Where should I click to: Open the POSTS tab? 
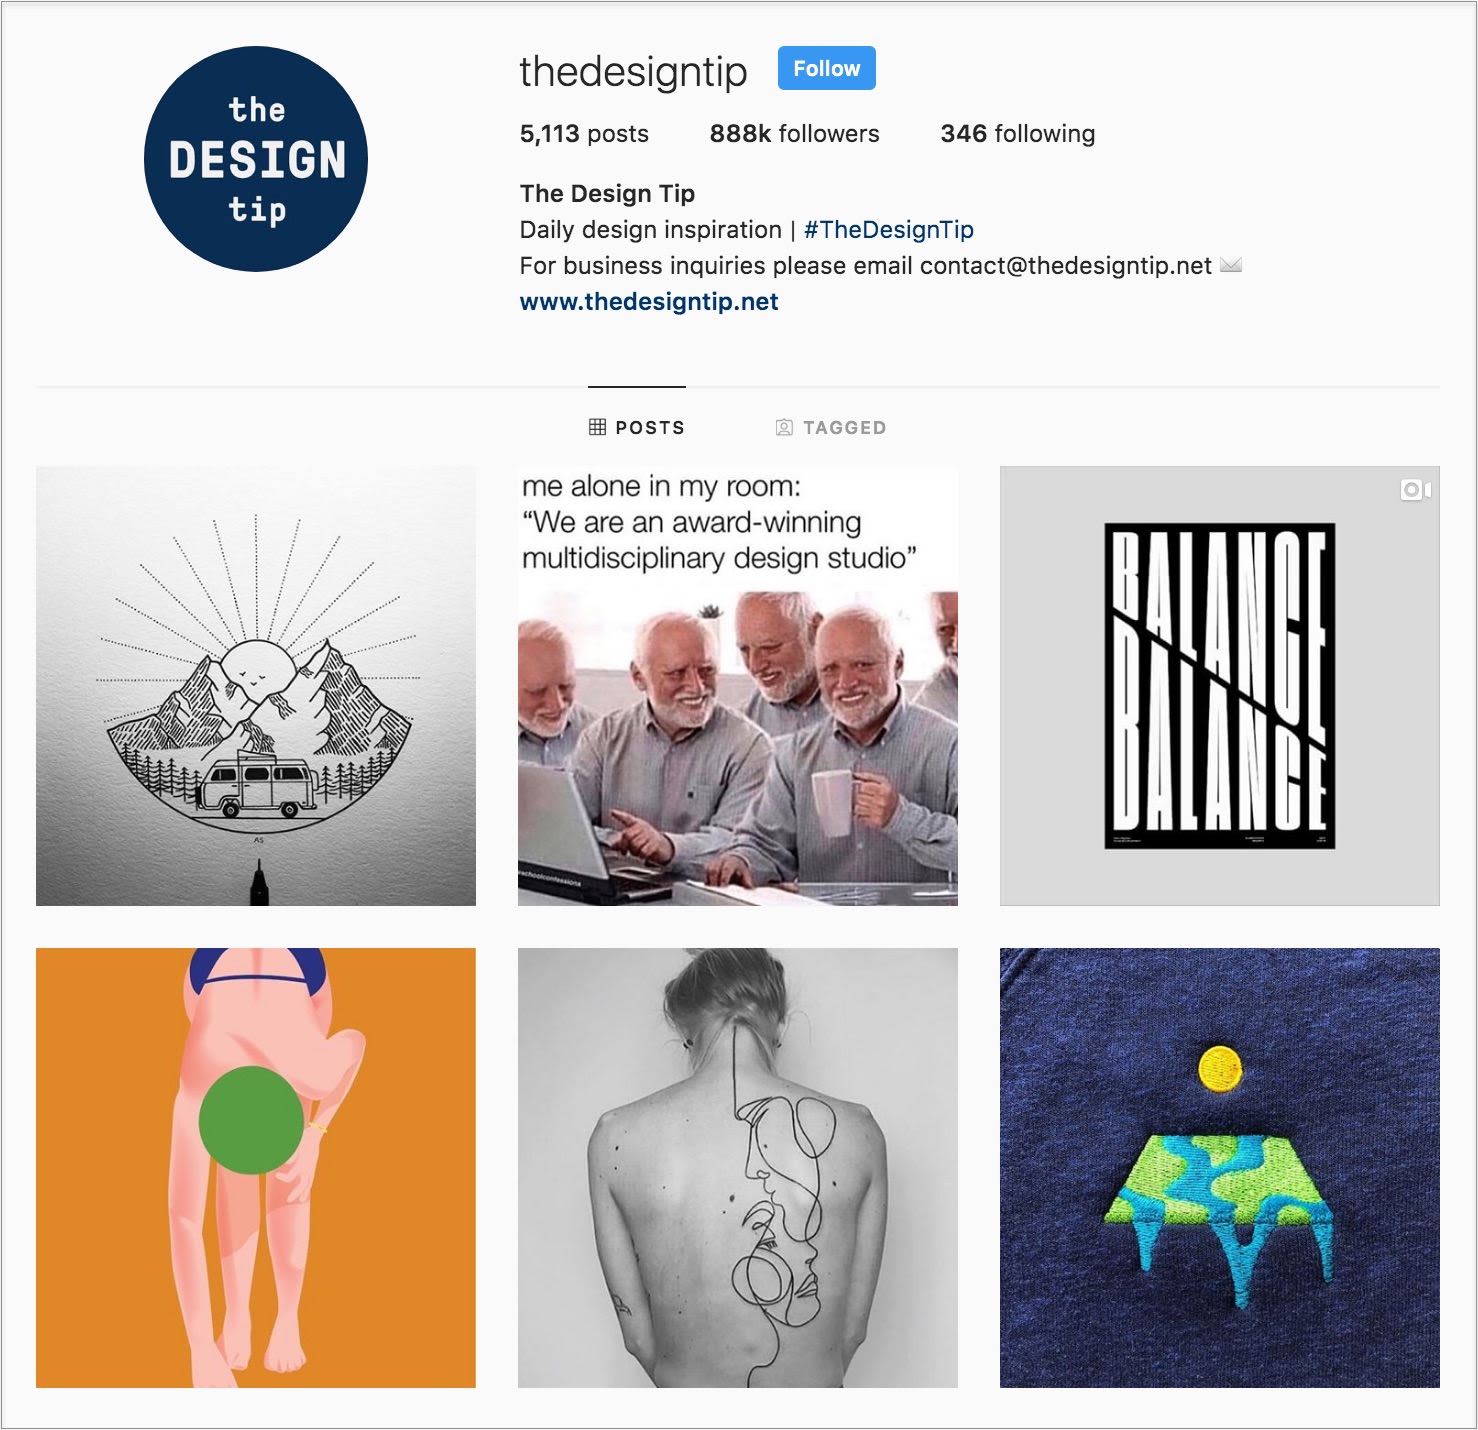637,427
